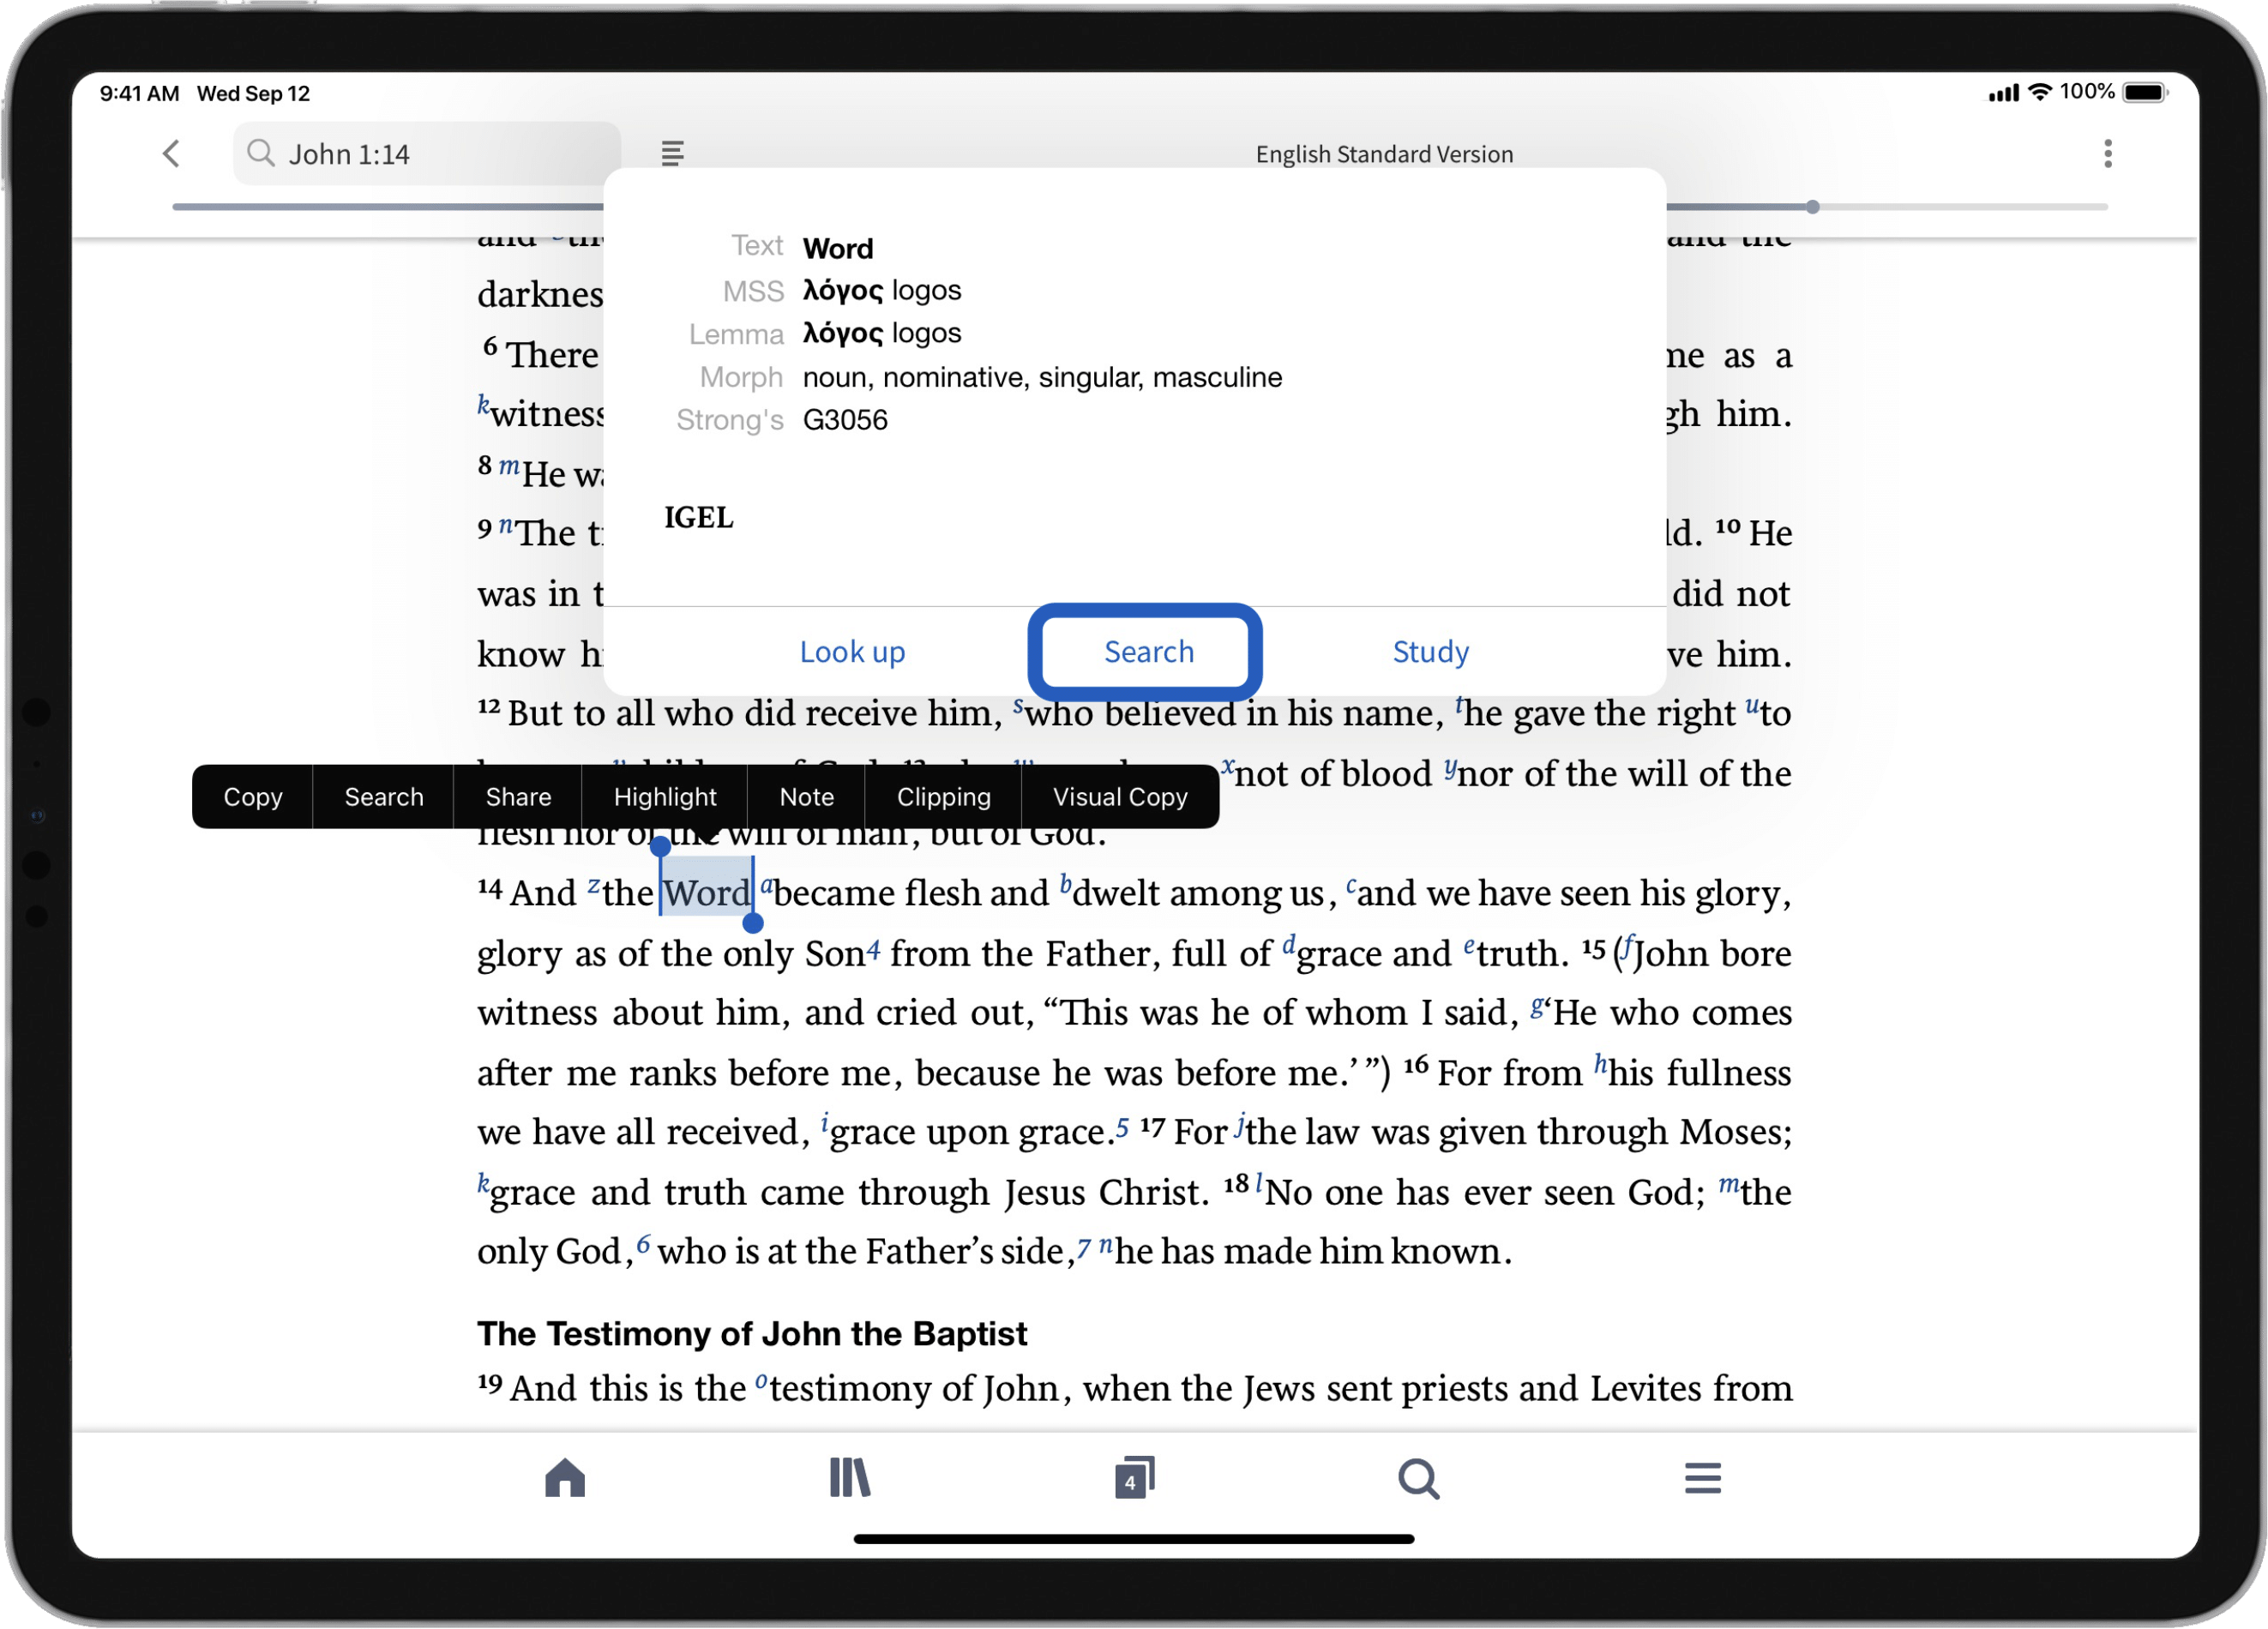2268x1629 pixels.
Task: Tap the back arrow icon
Action: tap(172, 153)
